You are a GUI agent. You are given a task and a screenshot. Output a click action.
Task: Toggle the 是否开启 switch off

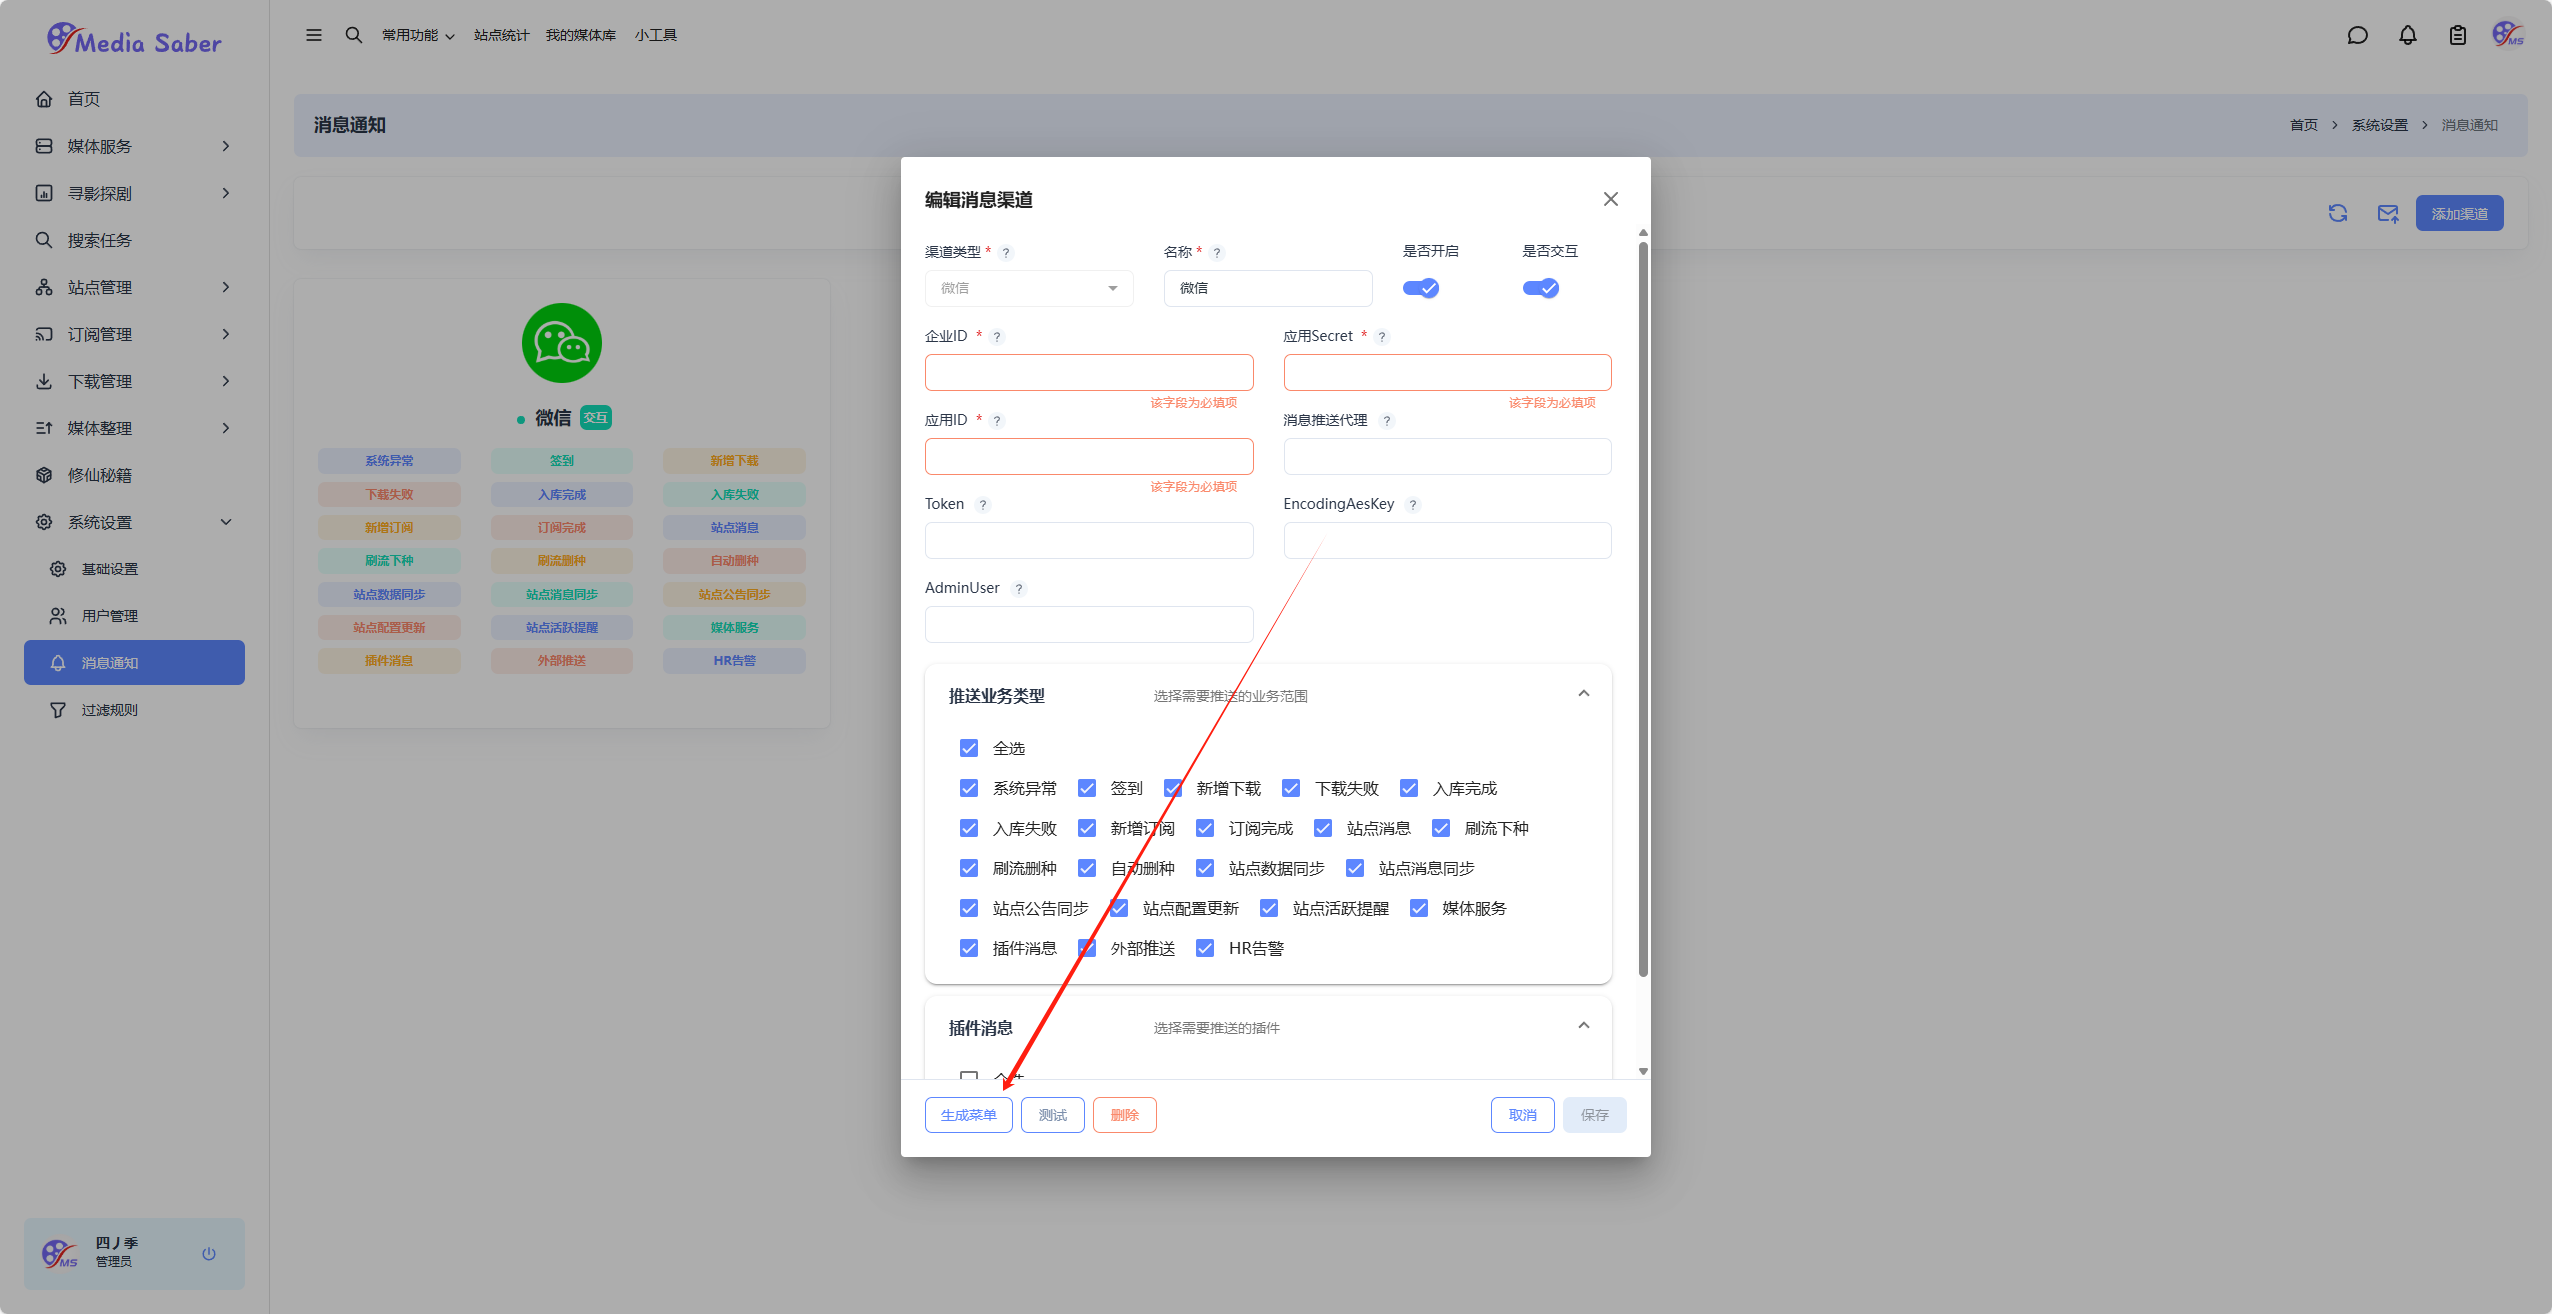click(x=1420, y=288)
